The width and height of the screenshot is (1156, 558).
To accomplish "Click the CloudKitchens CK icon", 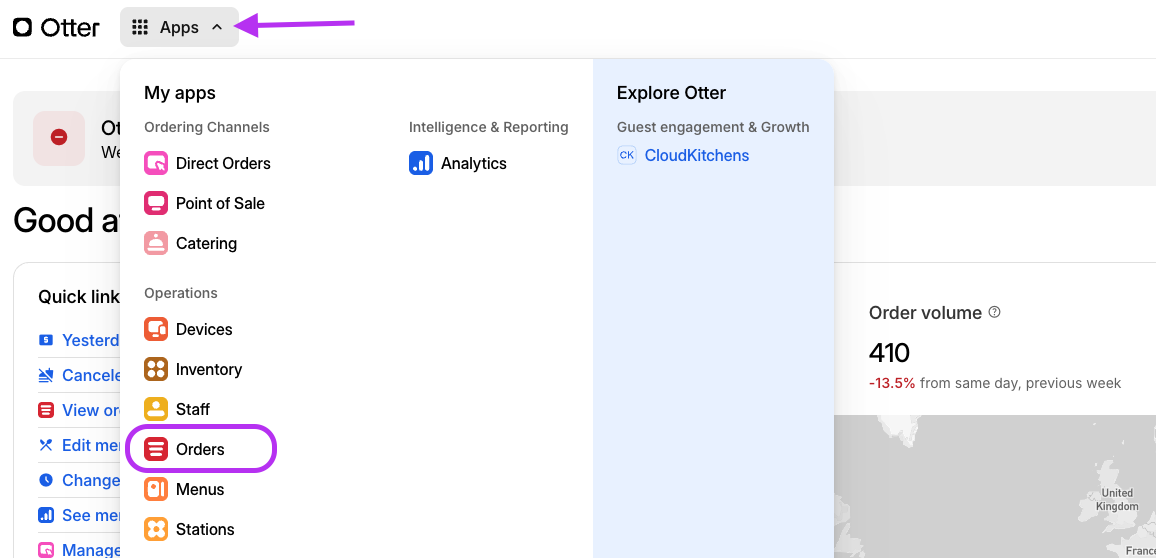I will click(x=627, y=155).
